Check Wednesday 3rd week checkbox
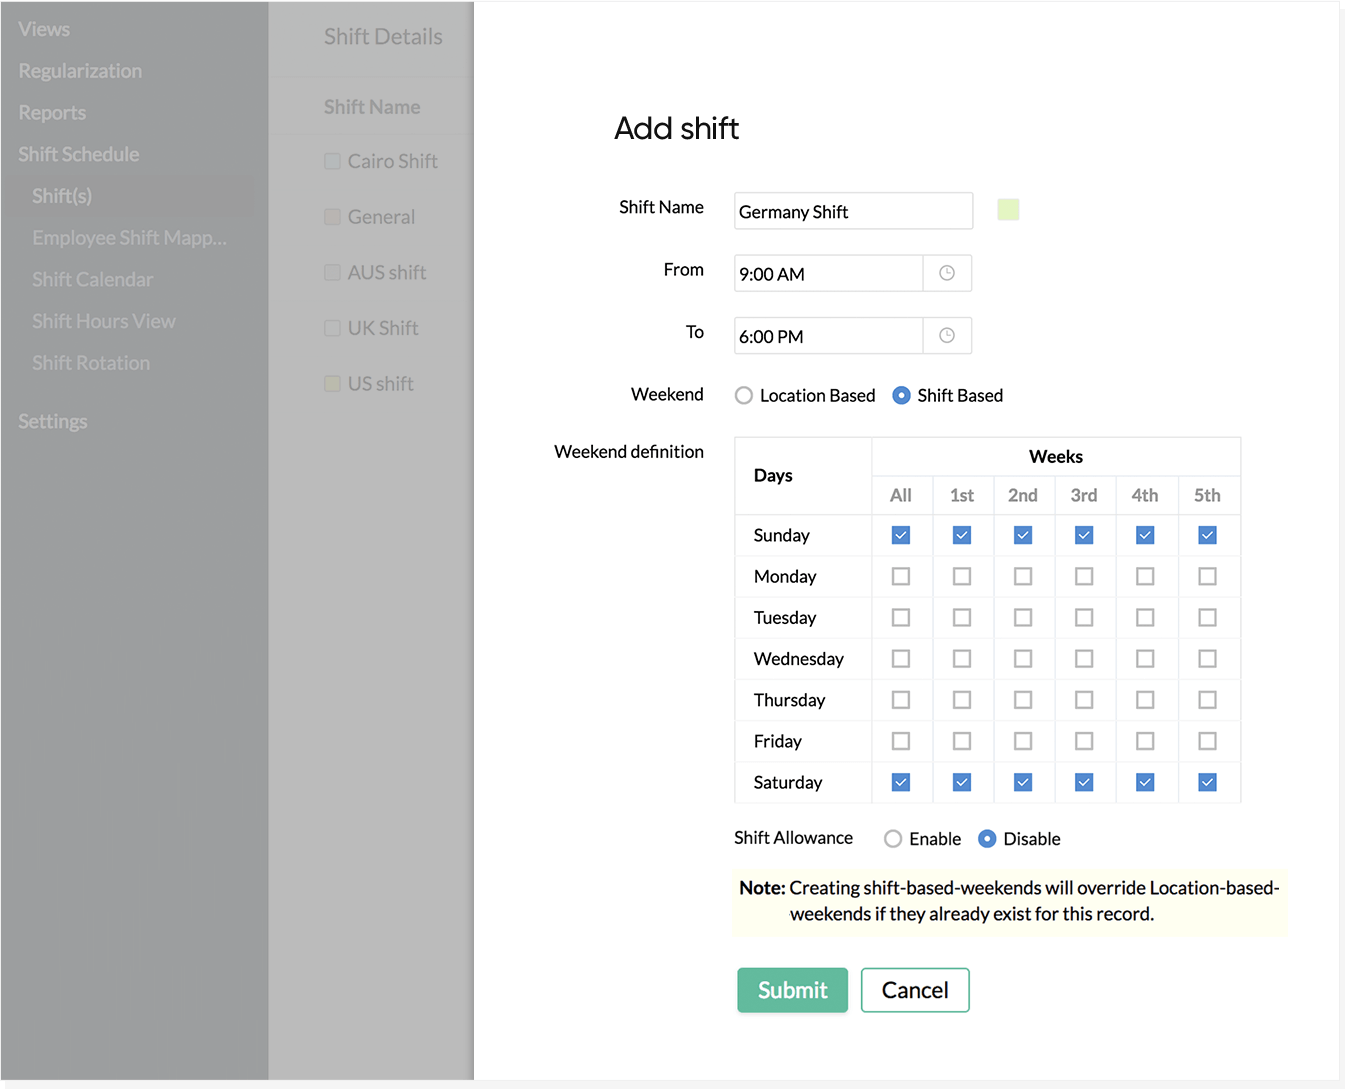Image resolution: width=1345 pixels, height=1089 pixels. [1084, 659]
